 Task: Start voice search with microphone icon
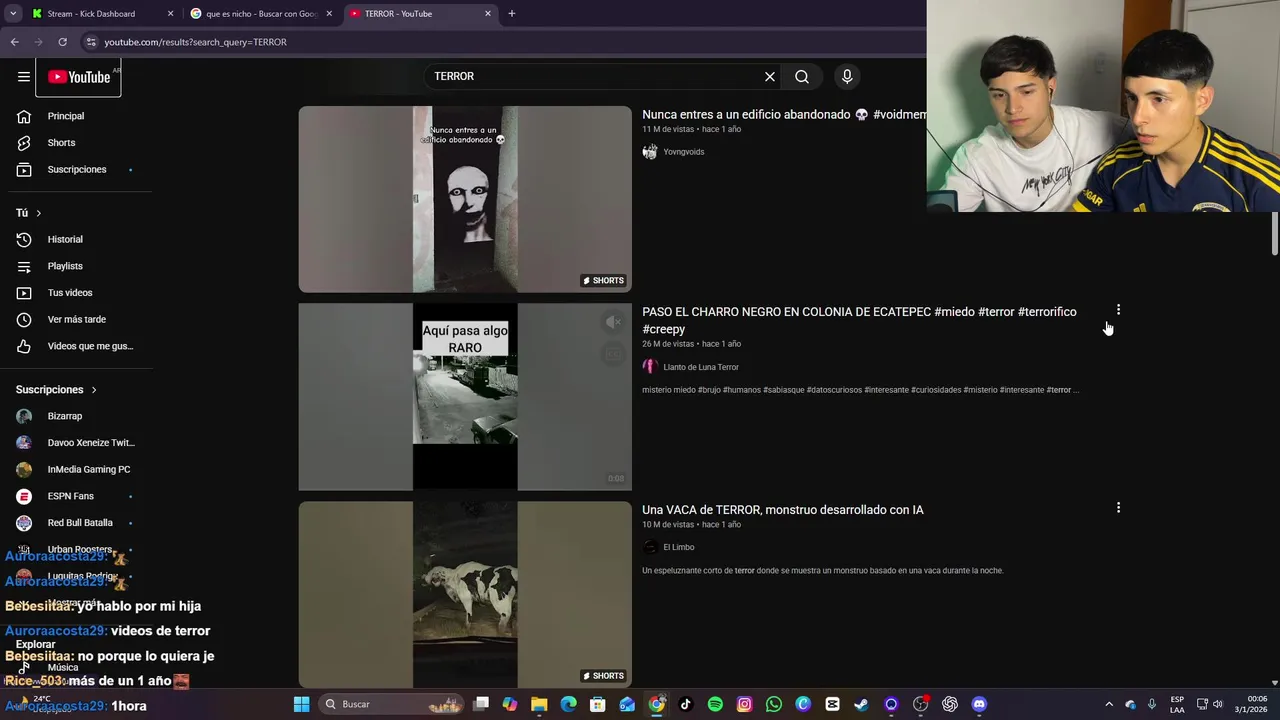point(847,77)
